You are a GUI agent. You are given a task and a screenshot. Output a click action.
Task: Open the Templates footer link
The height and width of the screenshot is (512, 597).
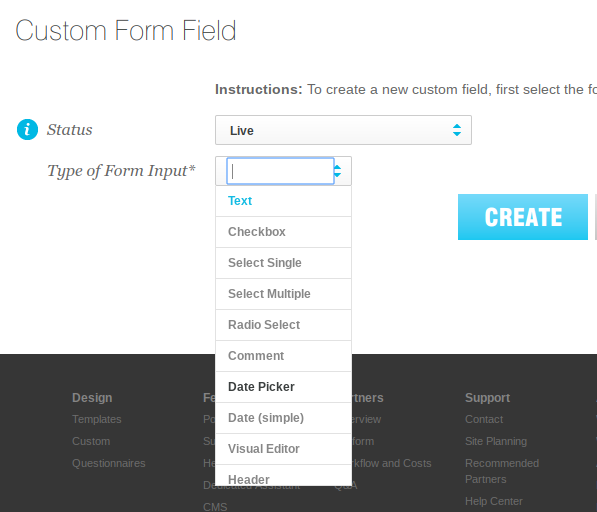tap(97, 419)
